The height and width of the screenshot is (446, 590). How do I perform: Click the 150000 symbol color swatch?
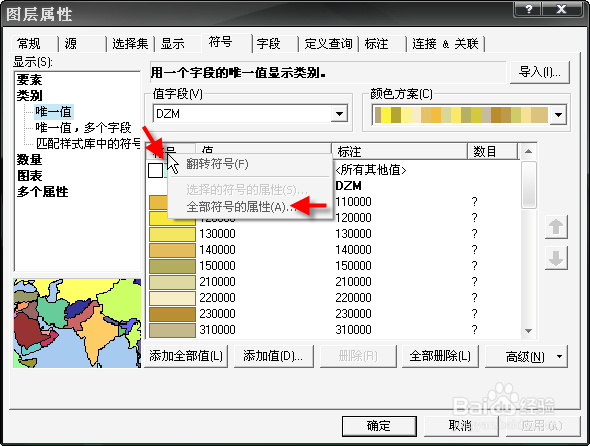tap(172, 266)
